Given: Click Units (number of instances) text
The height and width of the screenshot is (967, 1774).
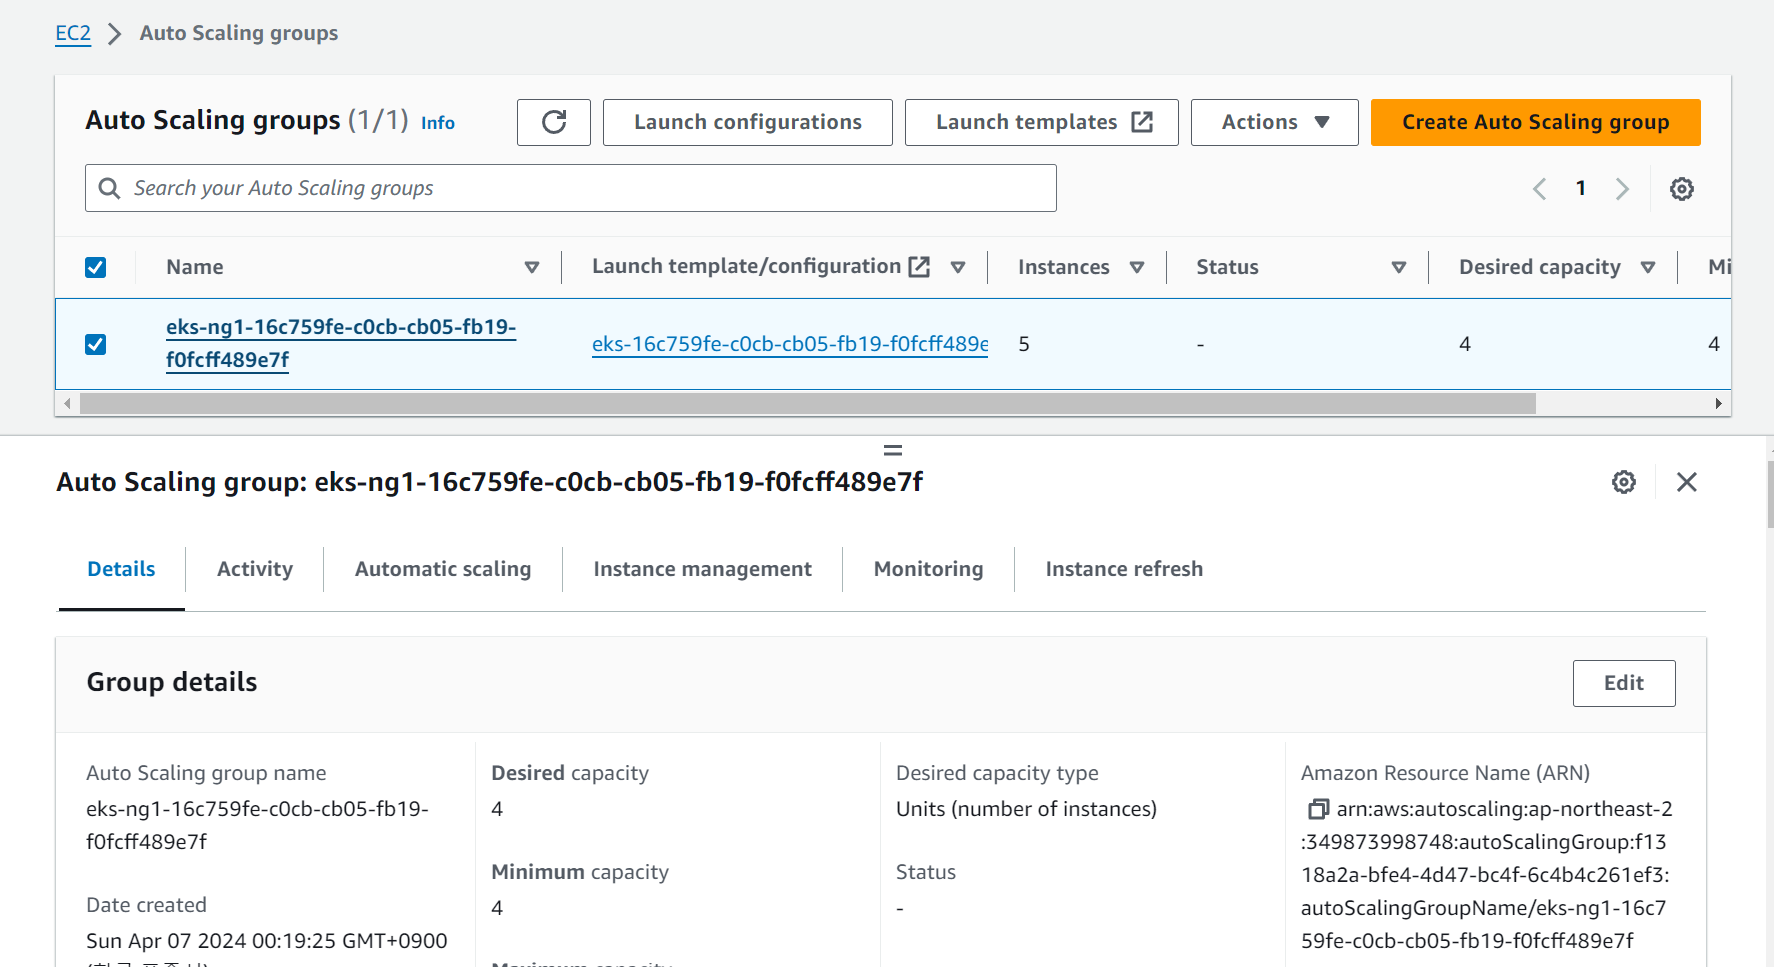Looking at the screenshot, I should (x=1026, y=809).
